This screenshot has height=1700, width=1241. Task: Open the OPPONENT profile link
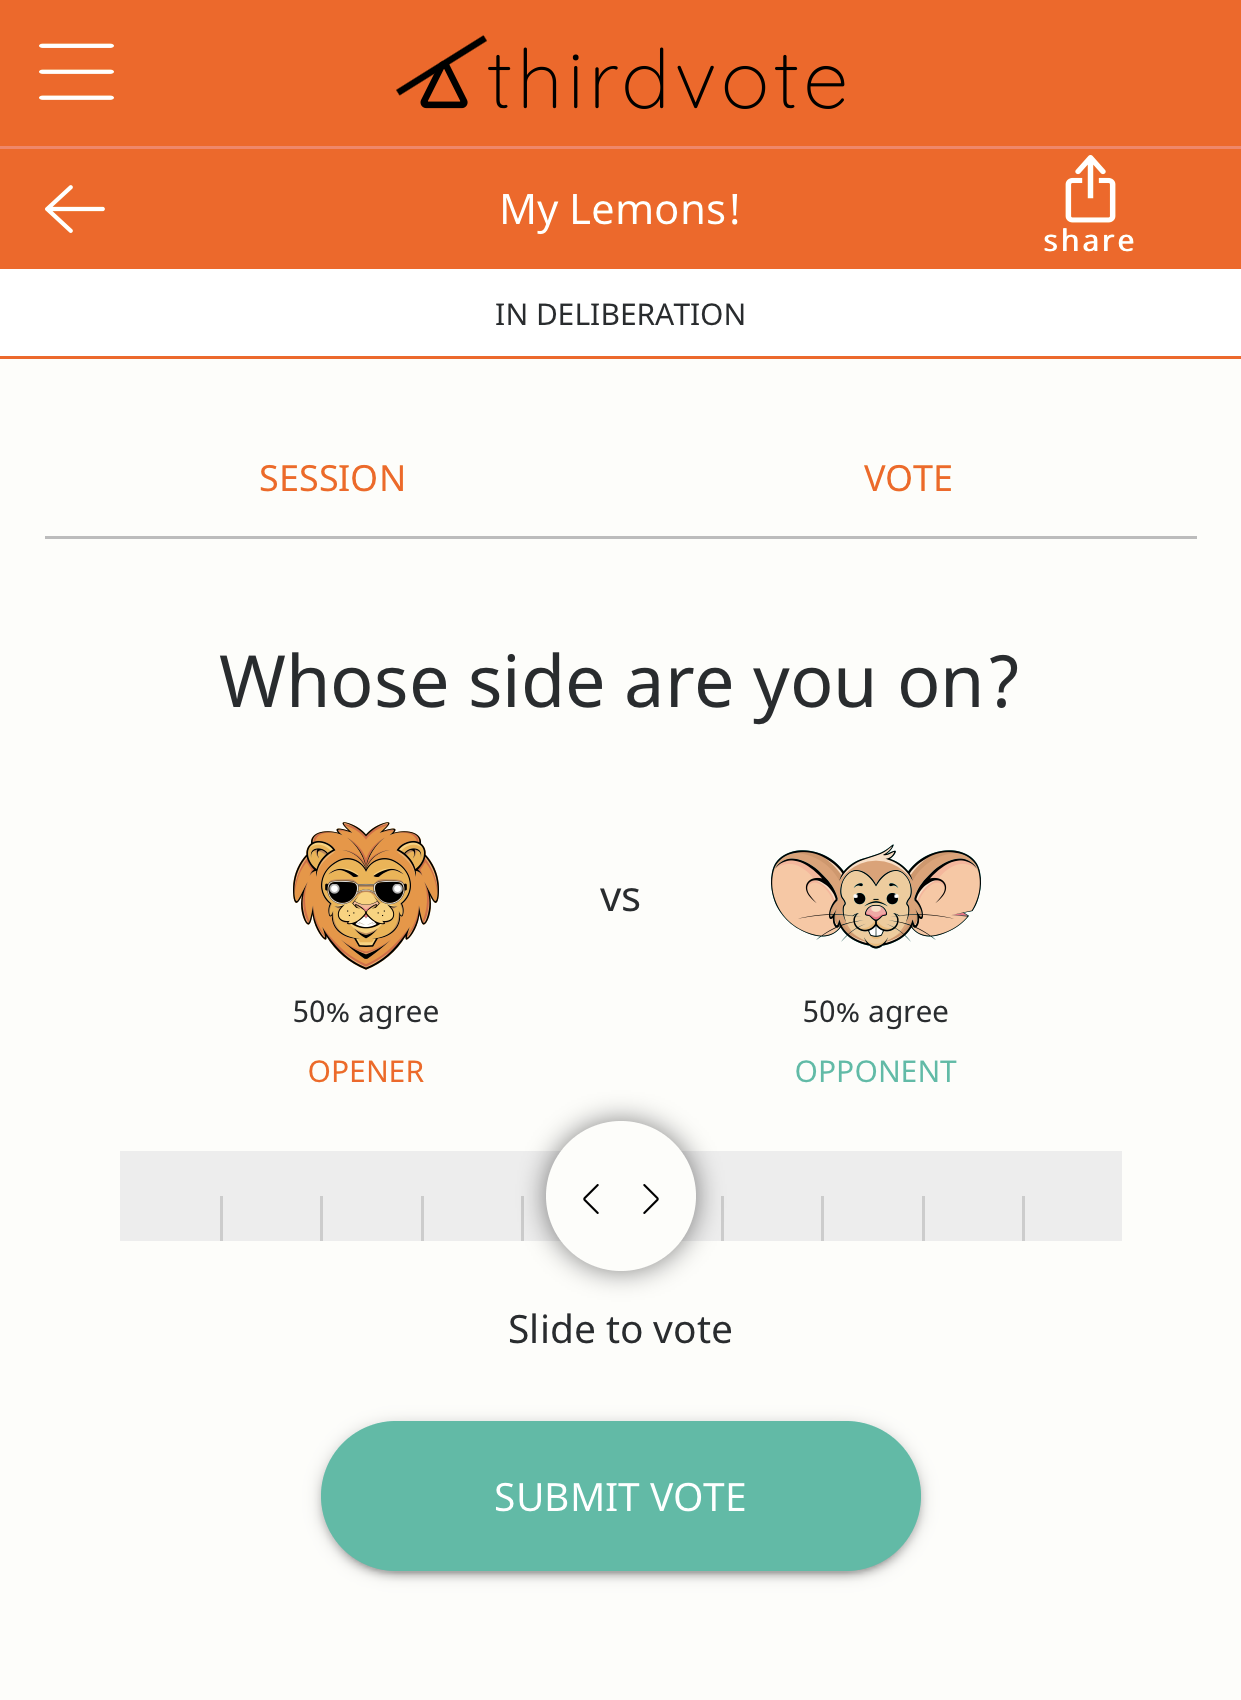coord(875,1070)
